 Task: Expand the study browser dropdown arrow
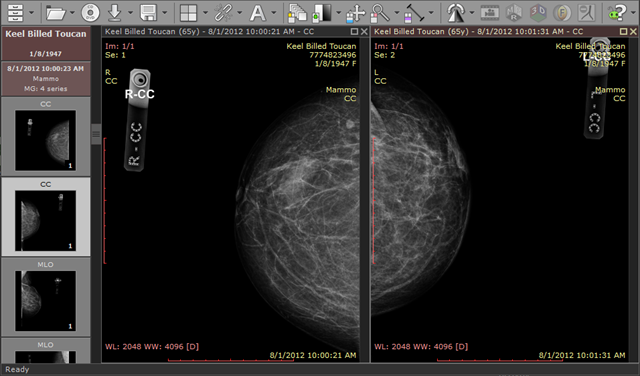[31, 13]
